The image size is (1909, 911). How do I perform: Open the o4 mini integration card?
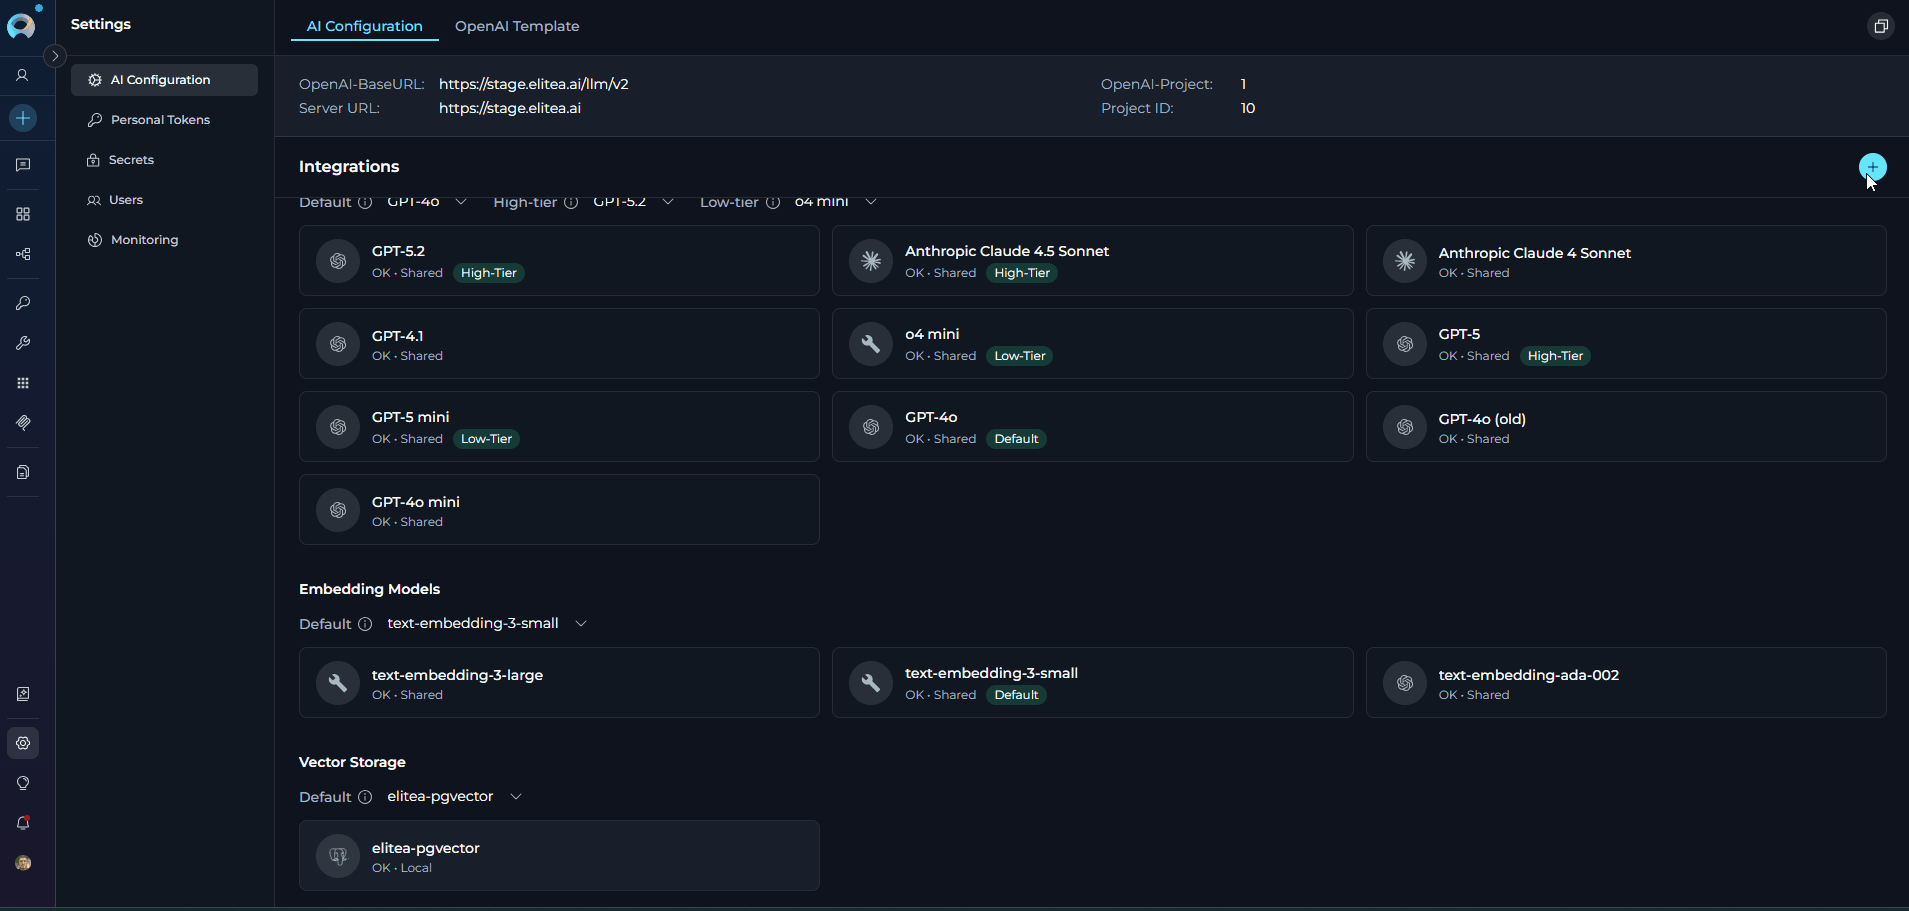[1092, 344]
